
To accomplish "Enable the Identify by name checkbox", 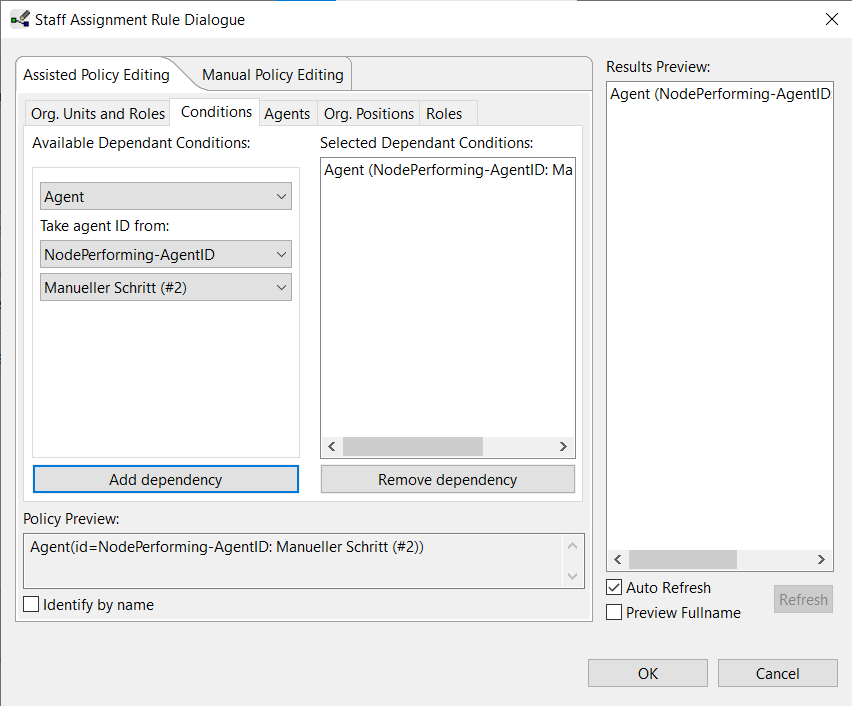I will 31,604.
